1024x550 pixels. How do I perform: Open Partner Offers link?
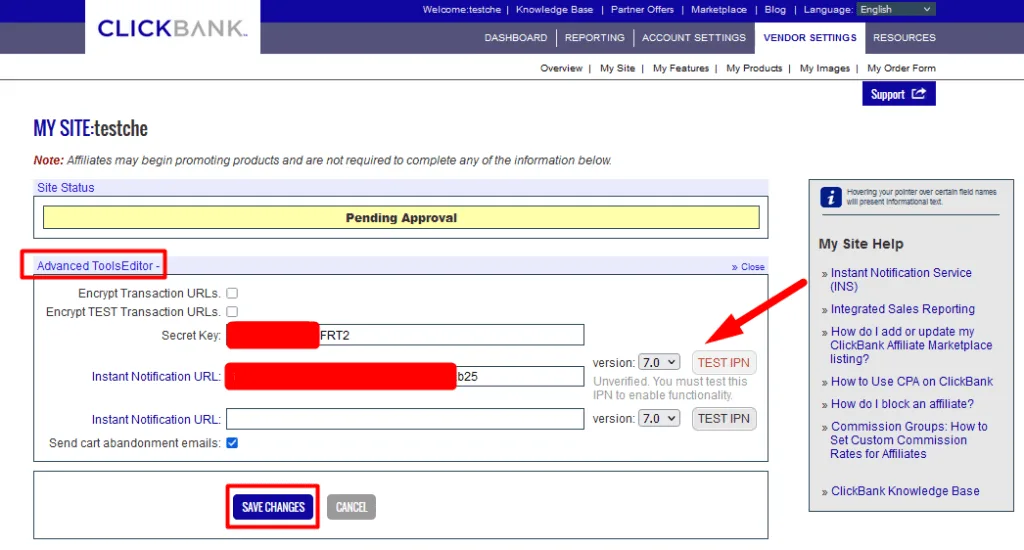642,9
